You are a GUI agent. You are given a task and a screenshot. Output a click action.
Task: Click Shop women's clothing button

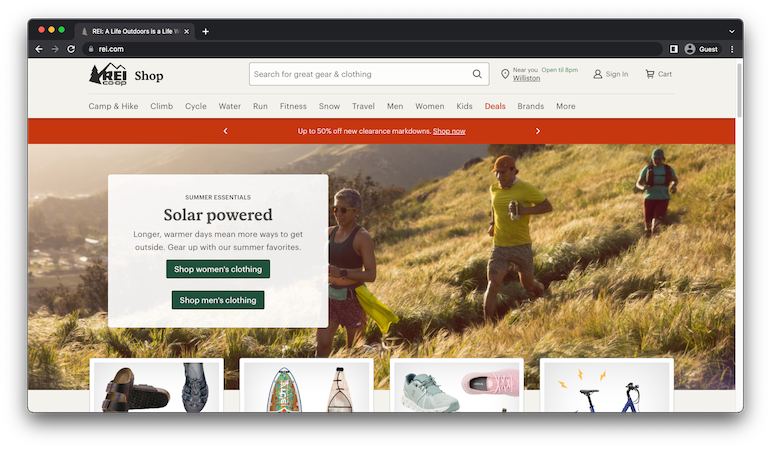[218, 269]
